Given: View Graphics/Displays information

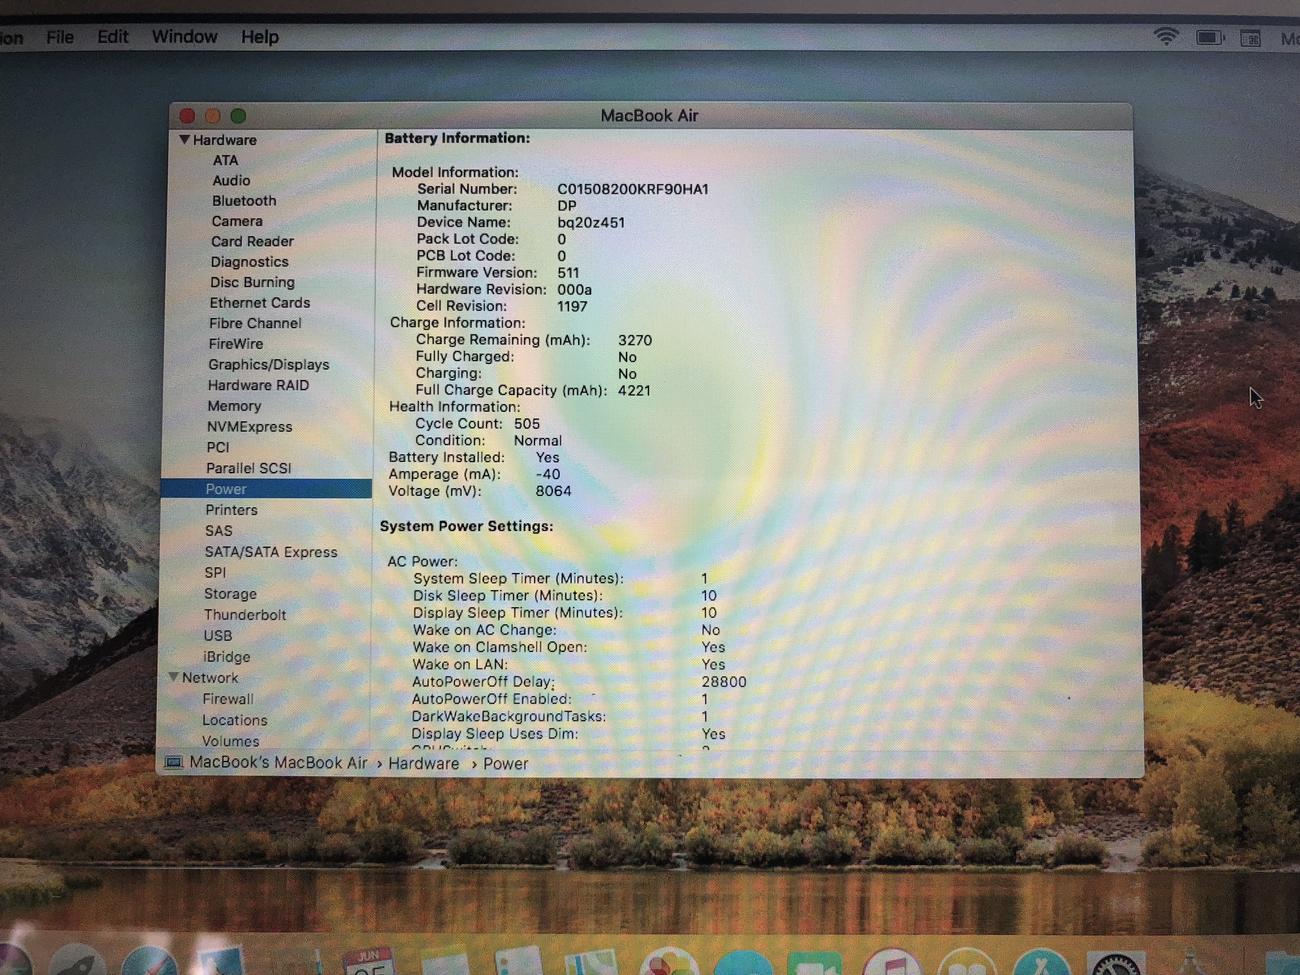Looking at the screenshot, I should (268, 365).
